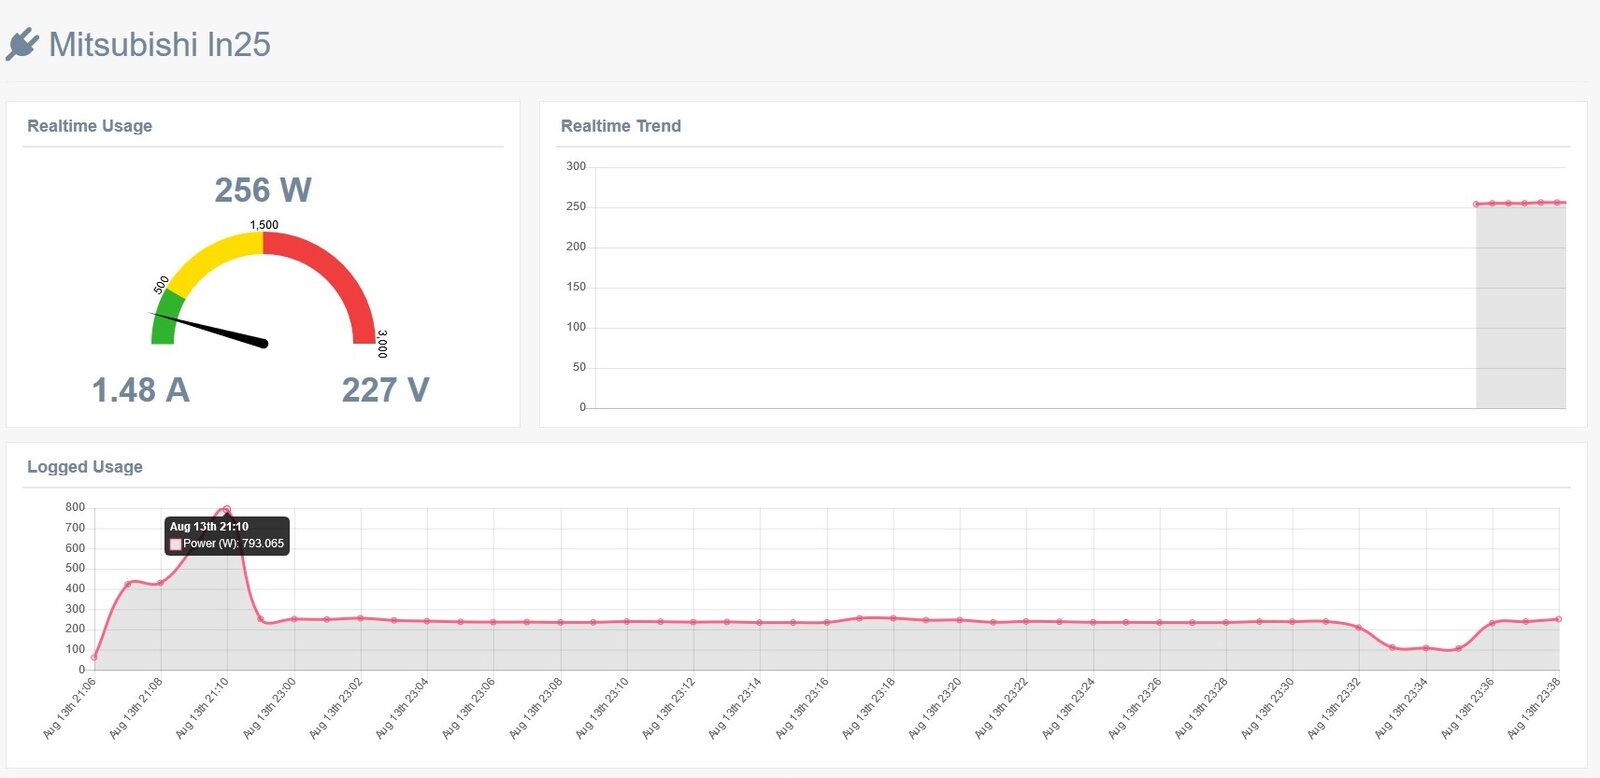Click the data point at Aug 13th 23:18

click(x=893, y=618)
